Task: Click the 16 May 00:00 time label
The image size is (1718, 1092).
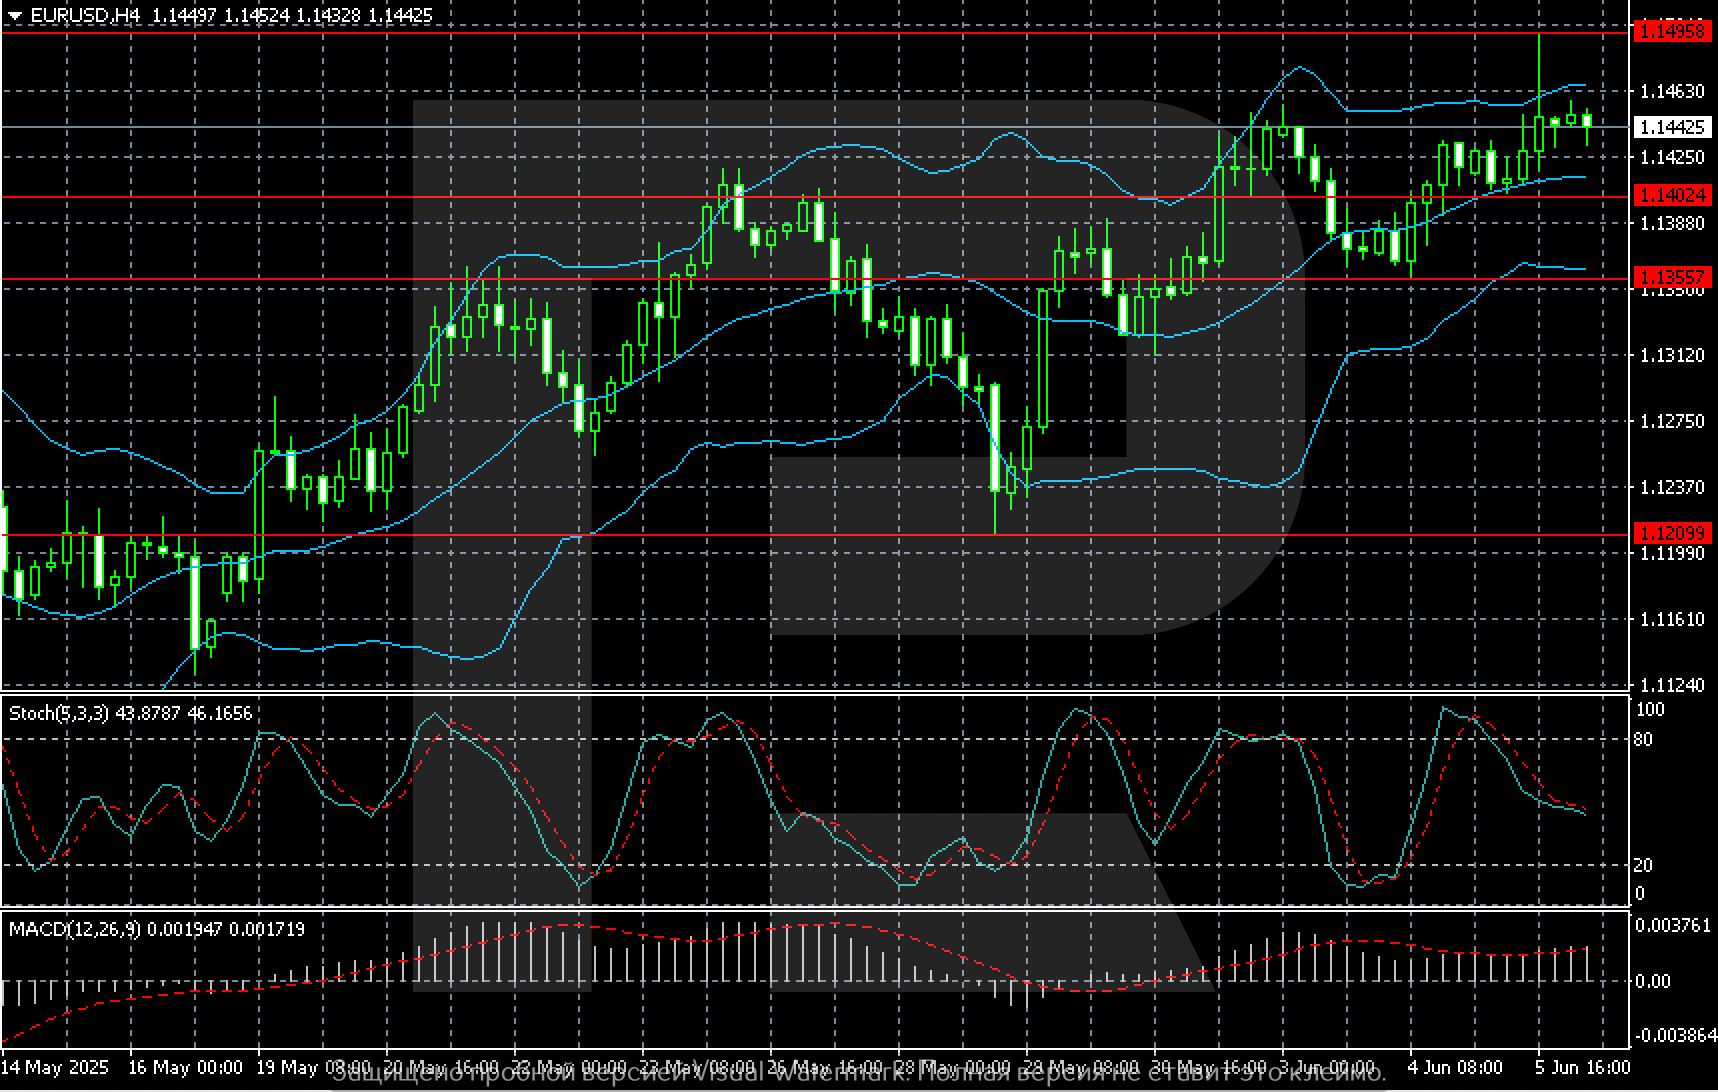Action: coord(186,1066)
